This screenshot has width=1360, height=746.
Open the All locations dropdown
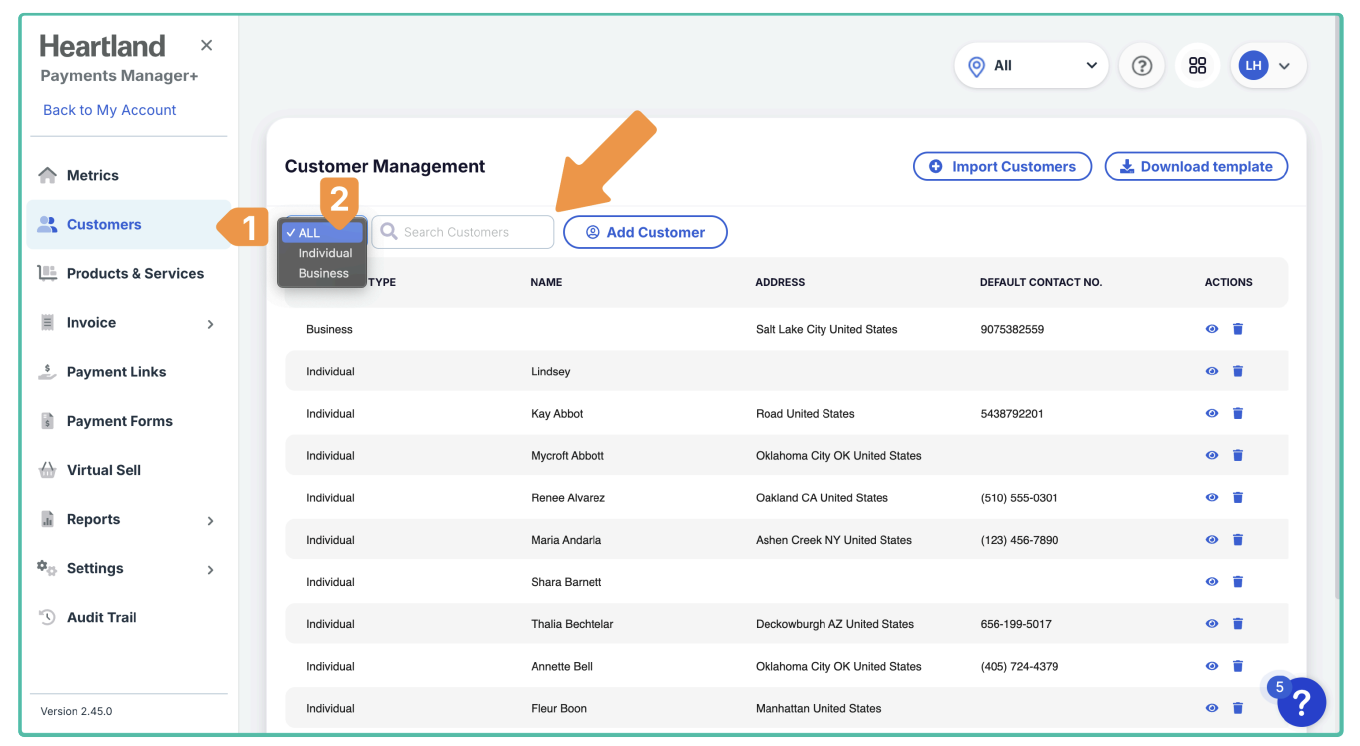1031,66
